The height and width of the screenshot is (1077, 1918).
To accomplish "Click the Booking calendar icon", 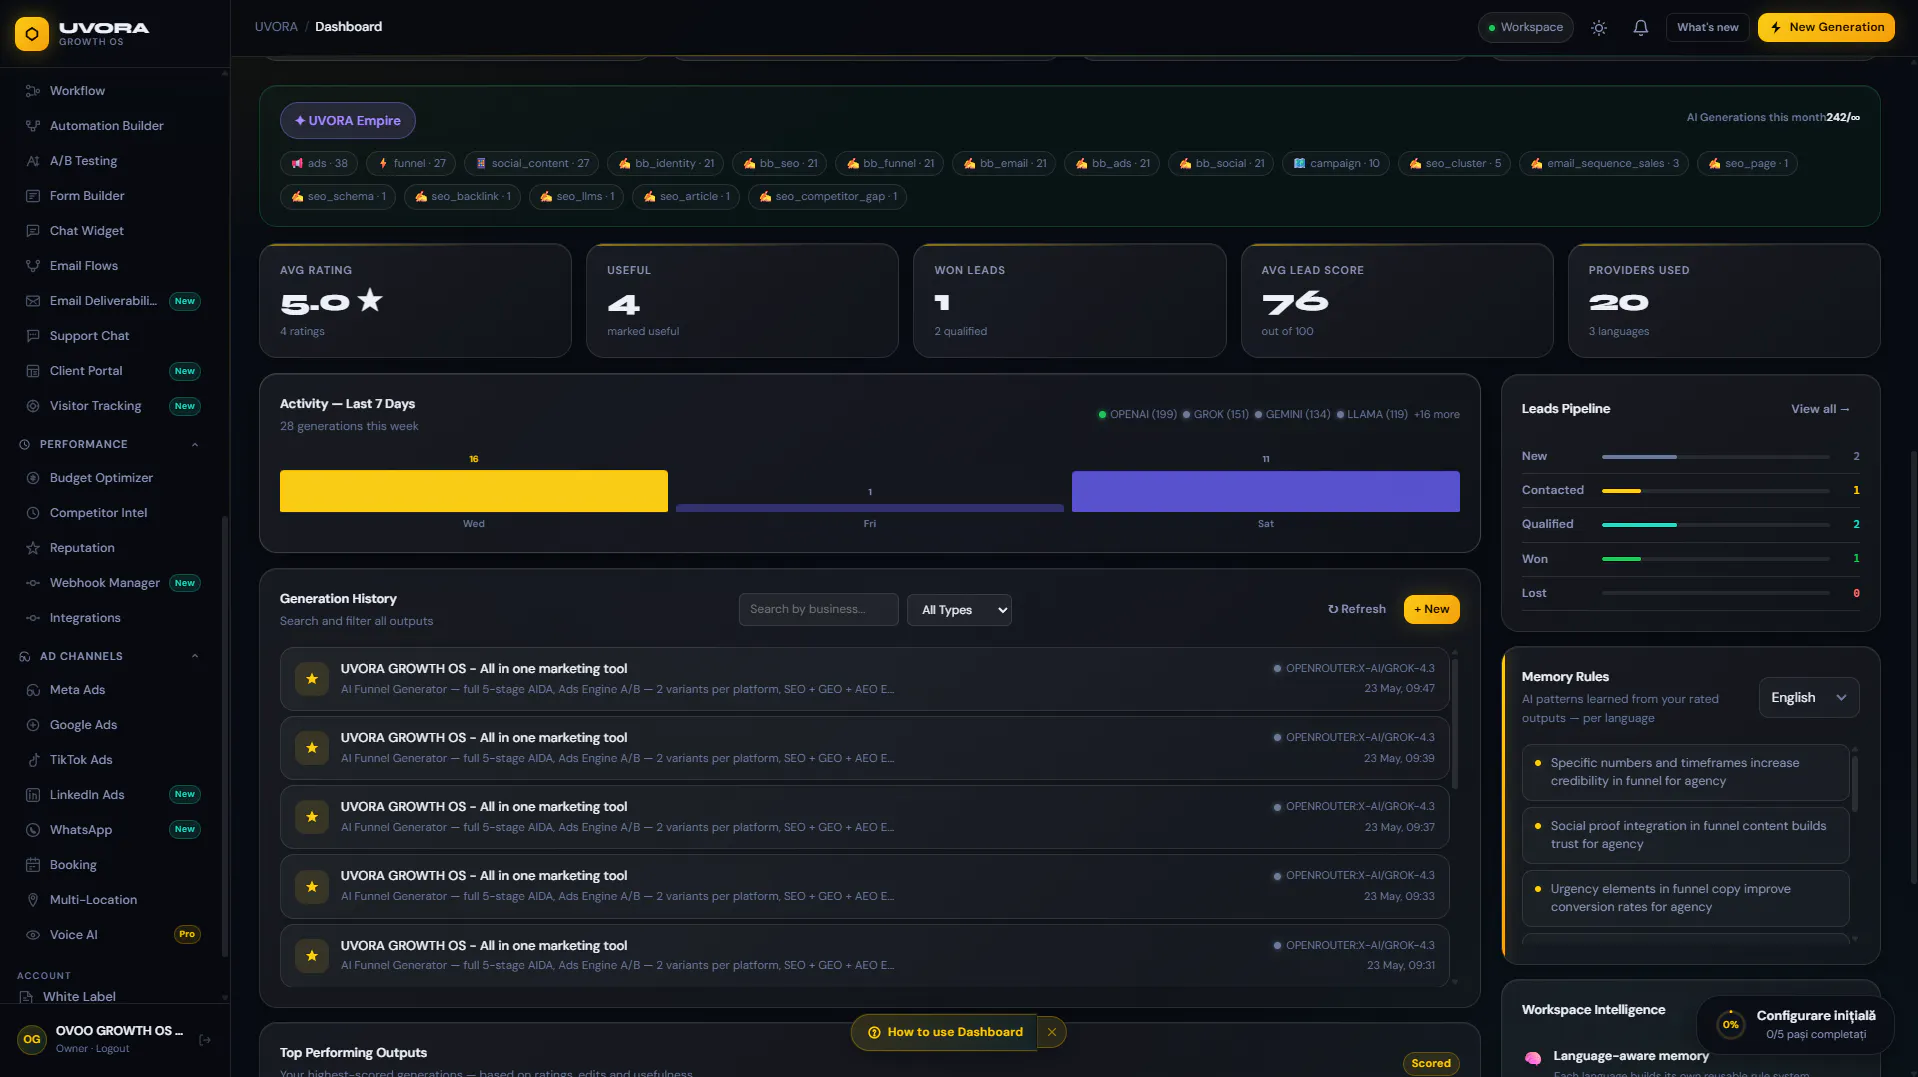I will (x=33, y=865).
